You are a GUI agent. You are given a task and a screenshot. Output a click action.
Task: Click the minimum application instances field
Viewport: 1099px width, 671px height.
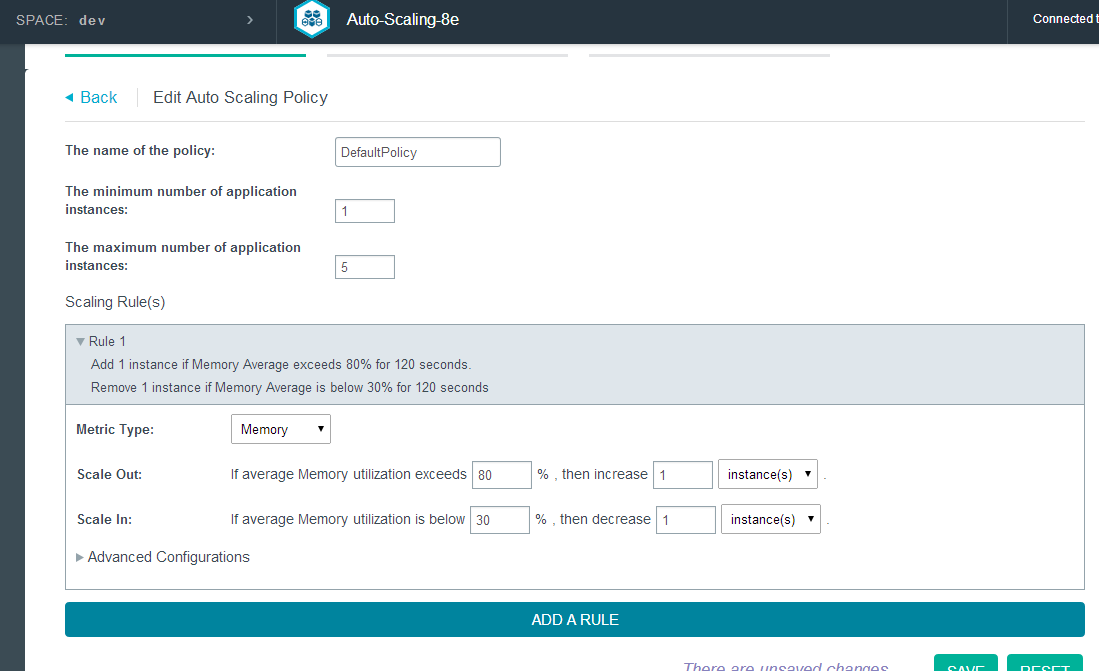pyautogui.click(x=364, y=211)
